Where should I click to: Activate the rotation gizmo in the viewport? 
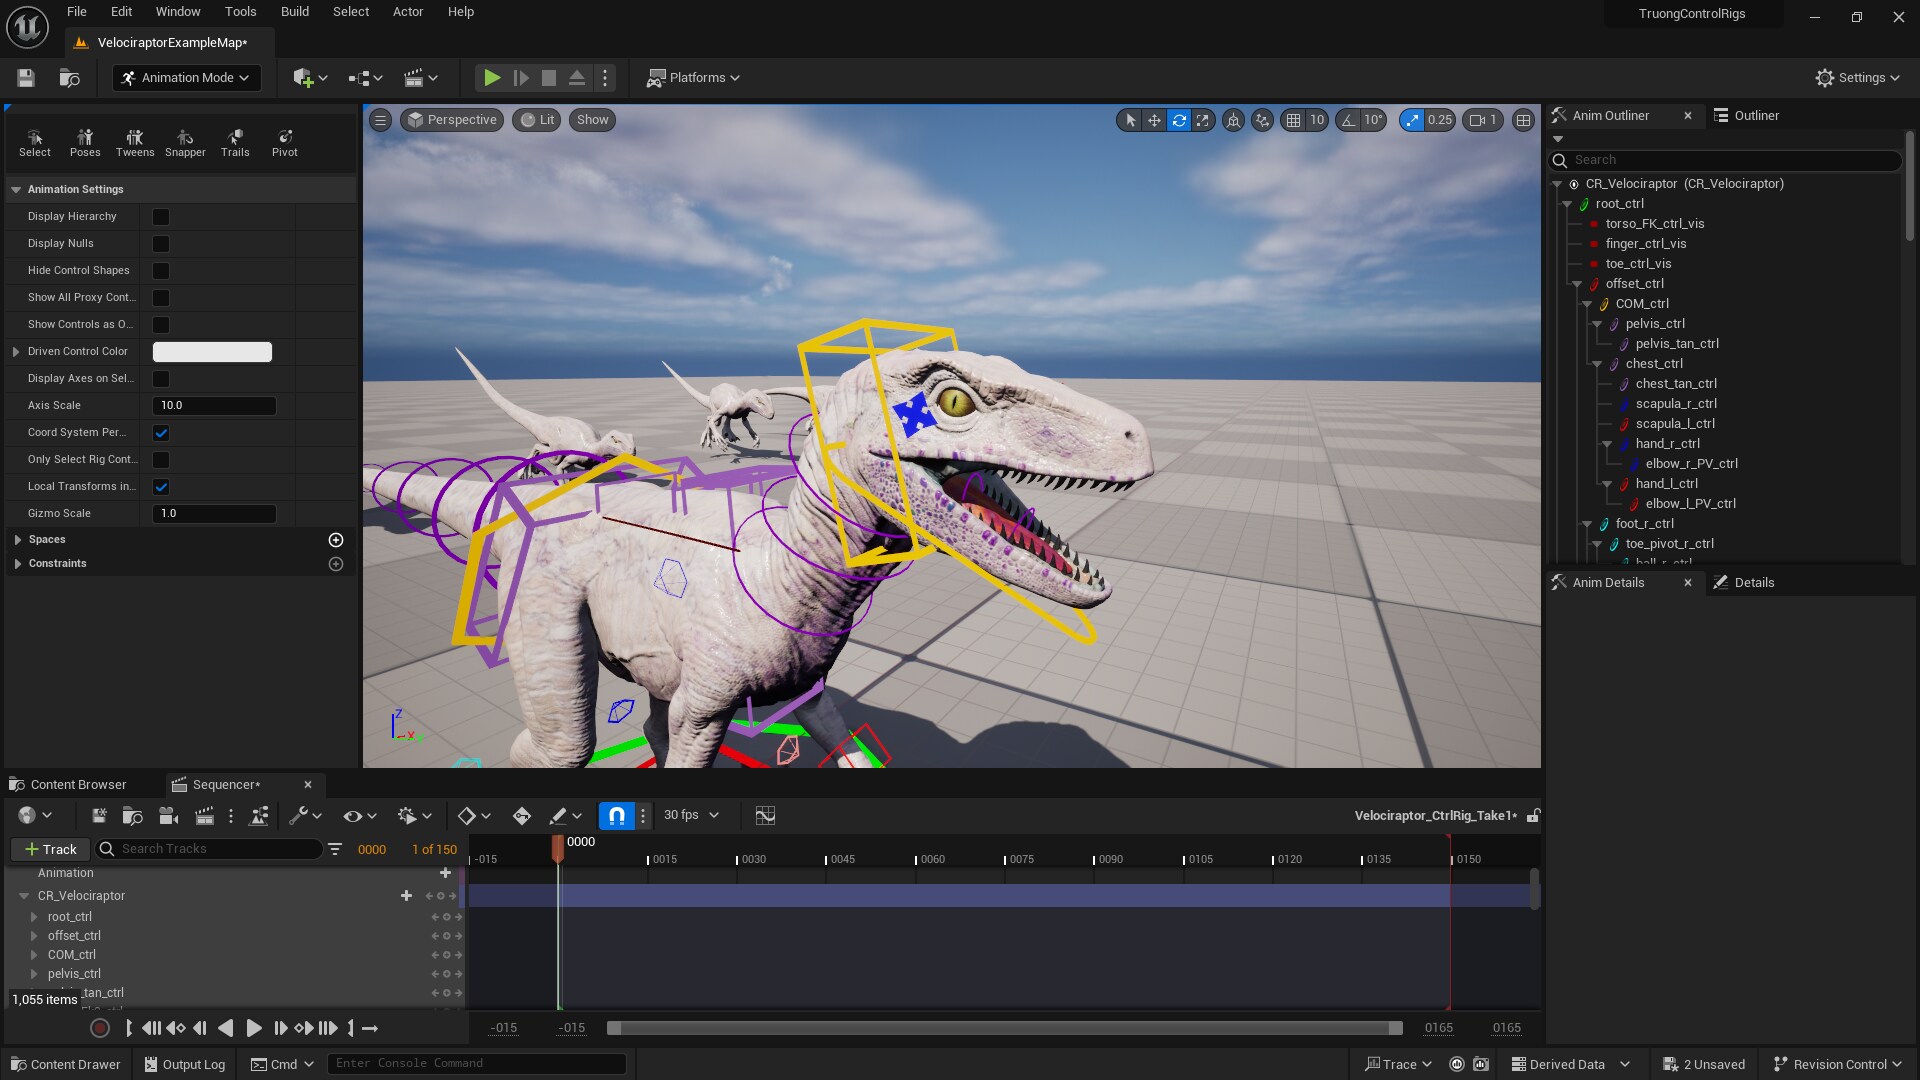click(x=1180, y=120)
